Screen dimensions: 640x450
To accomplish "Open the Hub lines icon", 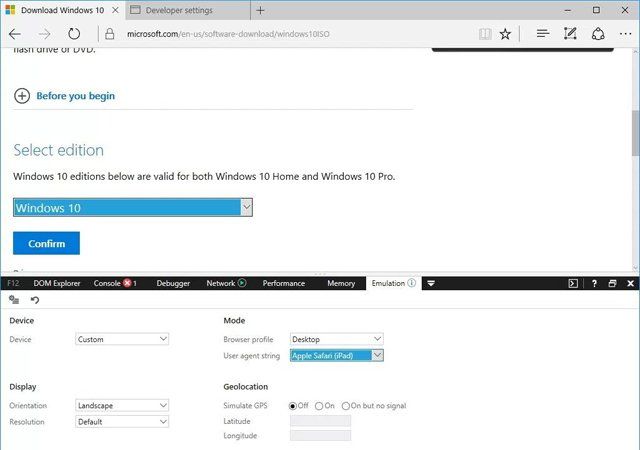I will coord(542,33).
